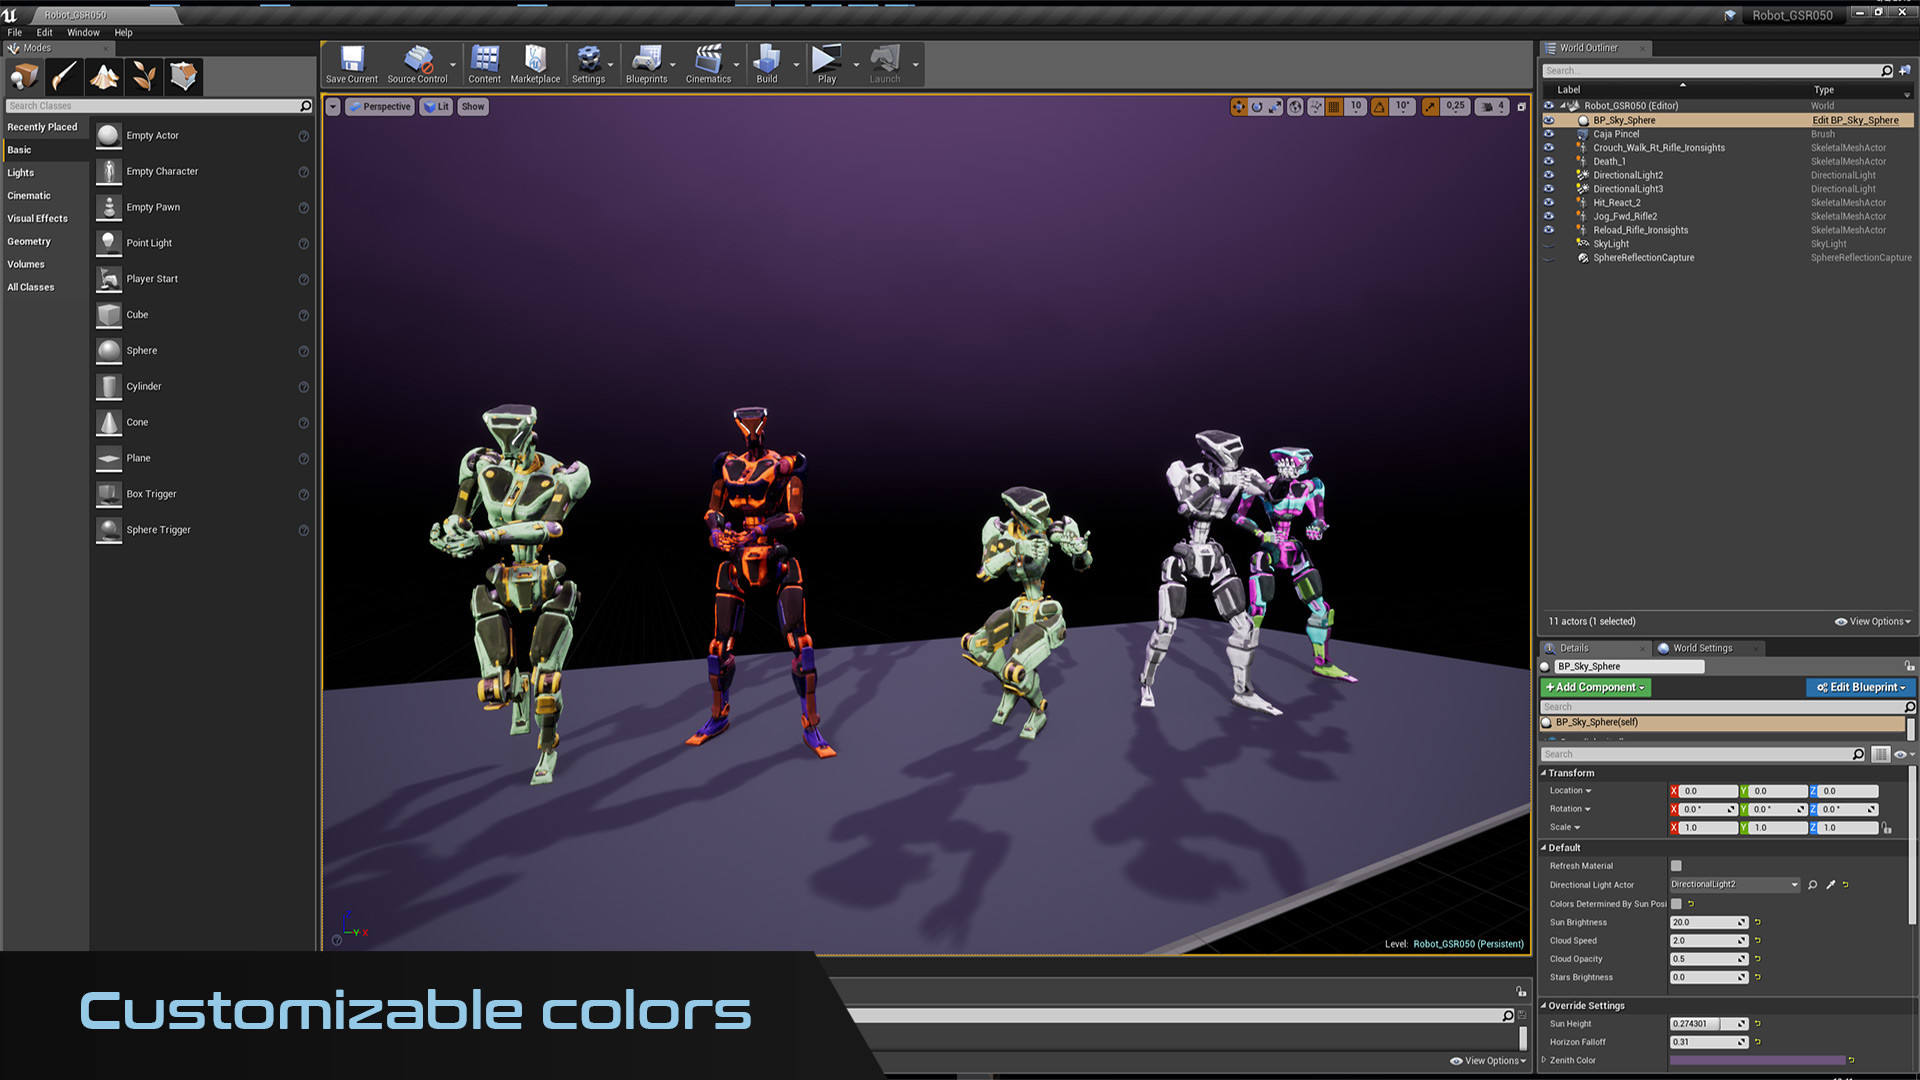
Task: Click the Edit Blueprint button
Action: tap(1860, 688)
